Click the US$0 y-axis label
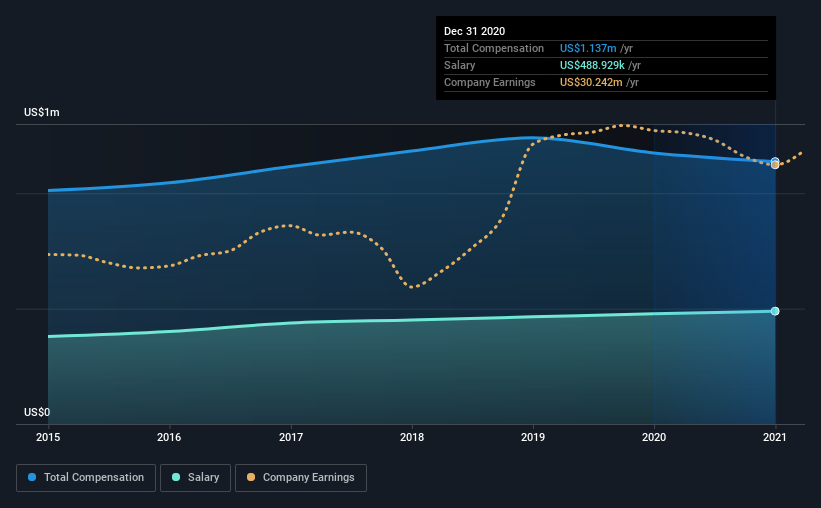This screenshot has width=821, height=508. (x=37, y=413)
